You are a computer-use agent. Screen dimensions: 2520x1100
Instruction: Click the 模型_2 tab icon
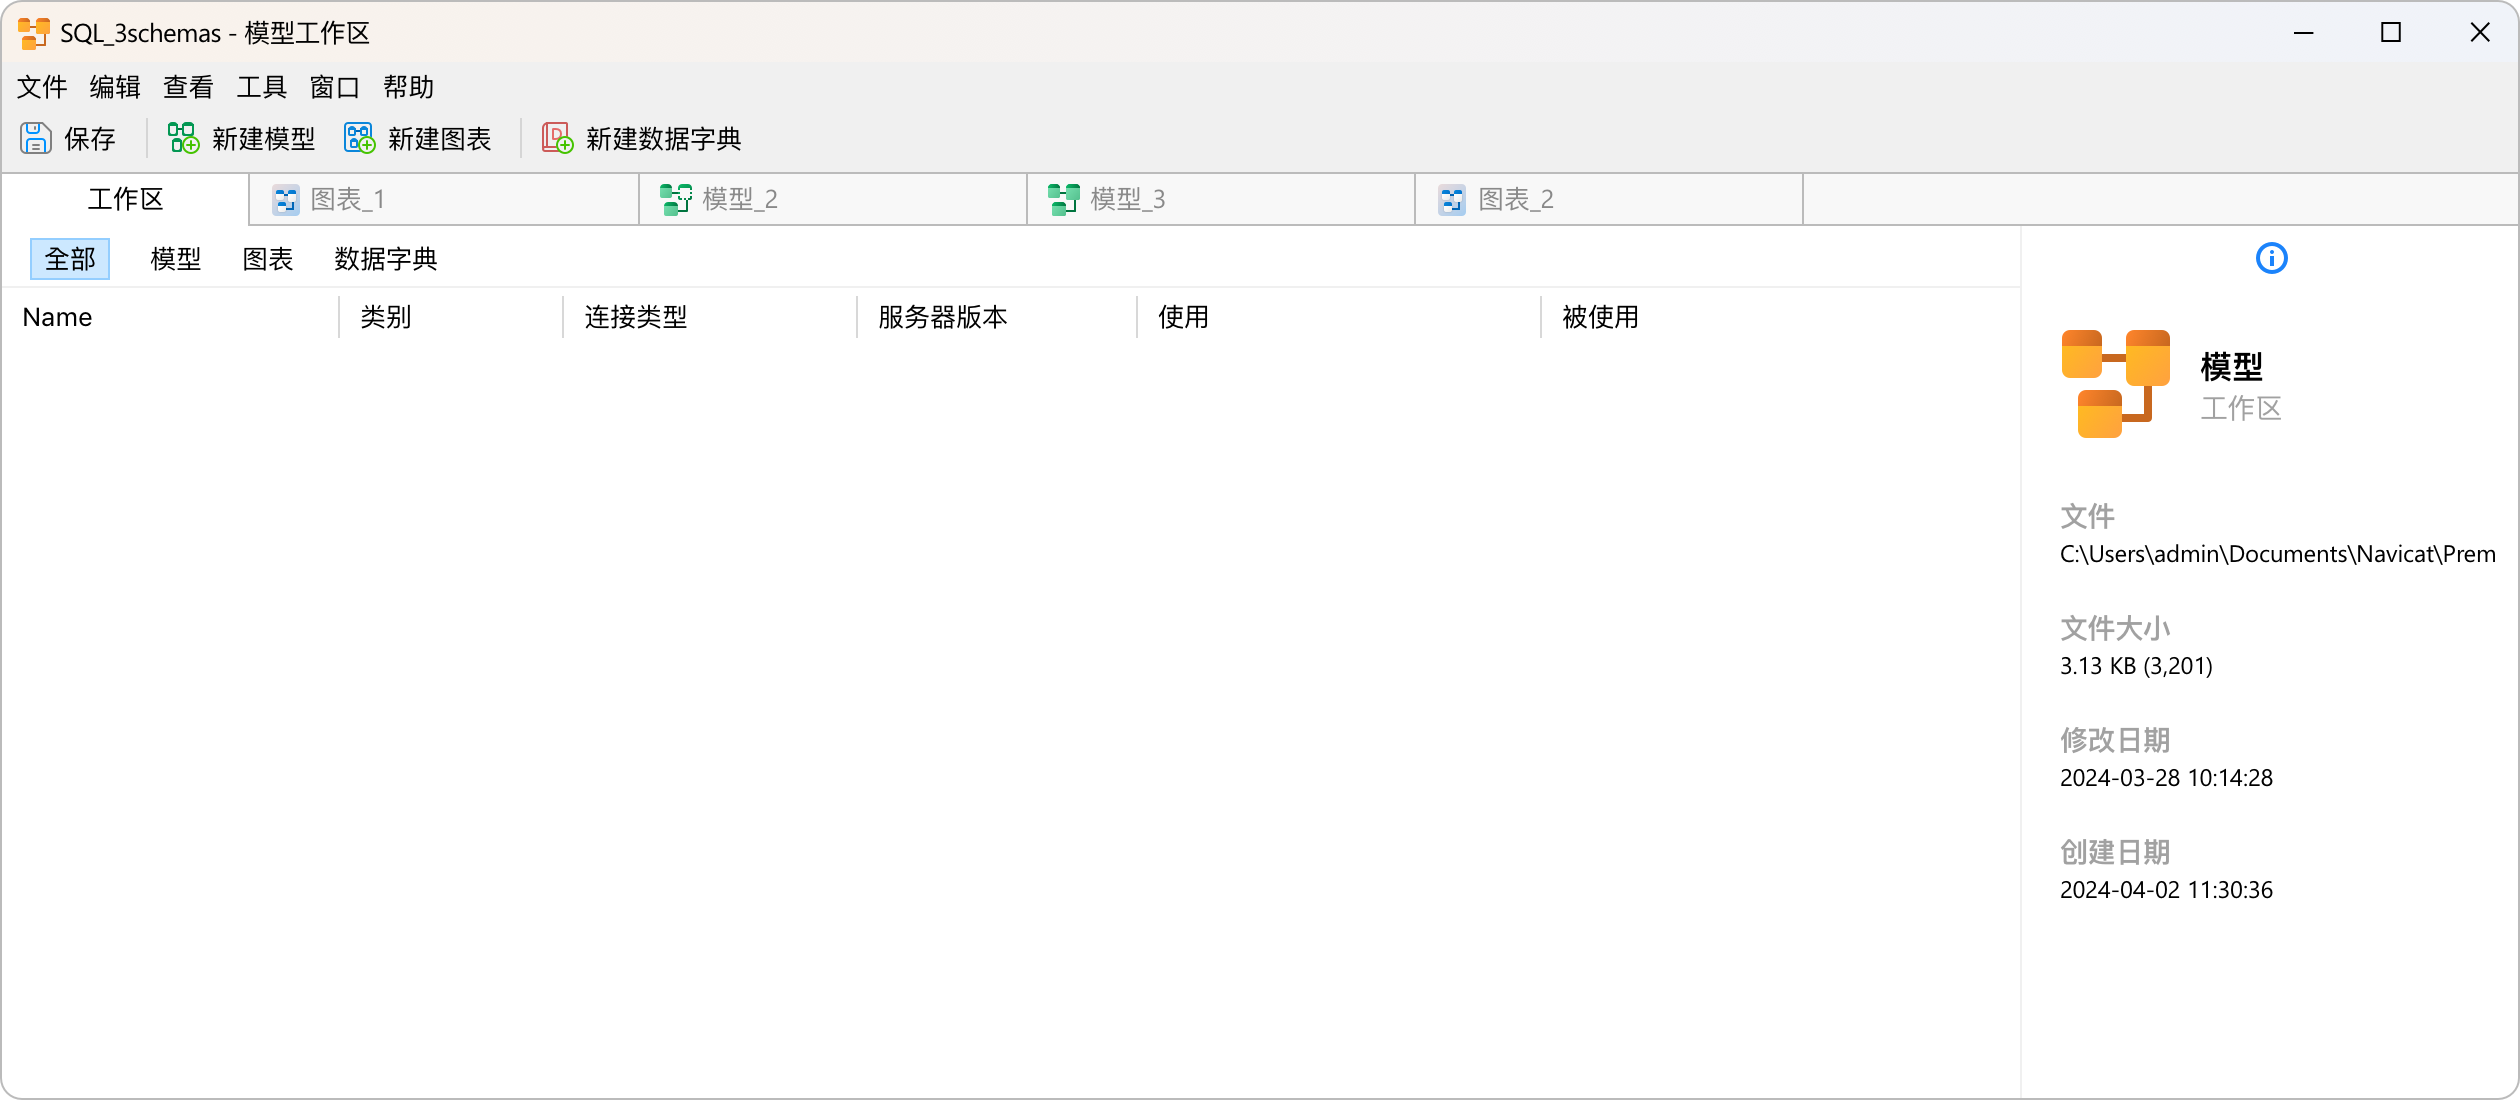(x=676, y=200)
